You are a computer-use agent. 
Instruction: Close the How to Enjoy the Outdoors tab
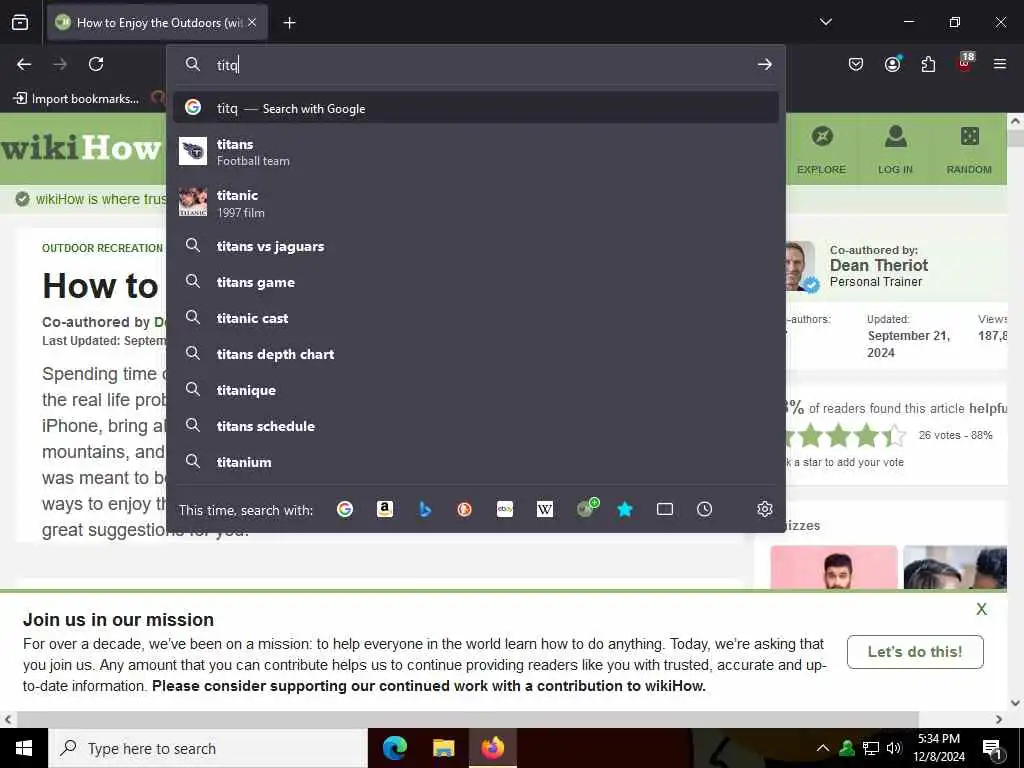coord(252,22)
